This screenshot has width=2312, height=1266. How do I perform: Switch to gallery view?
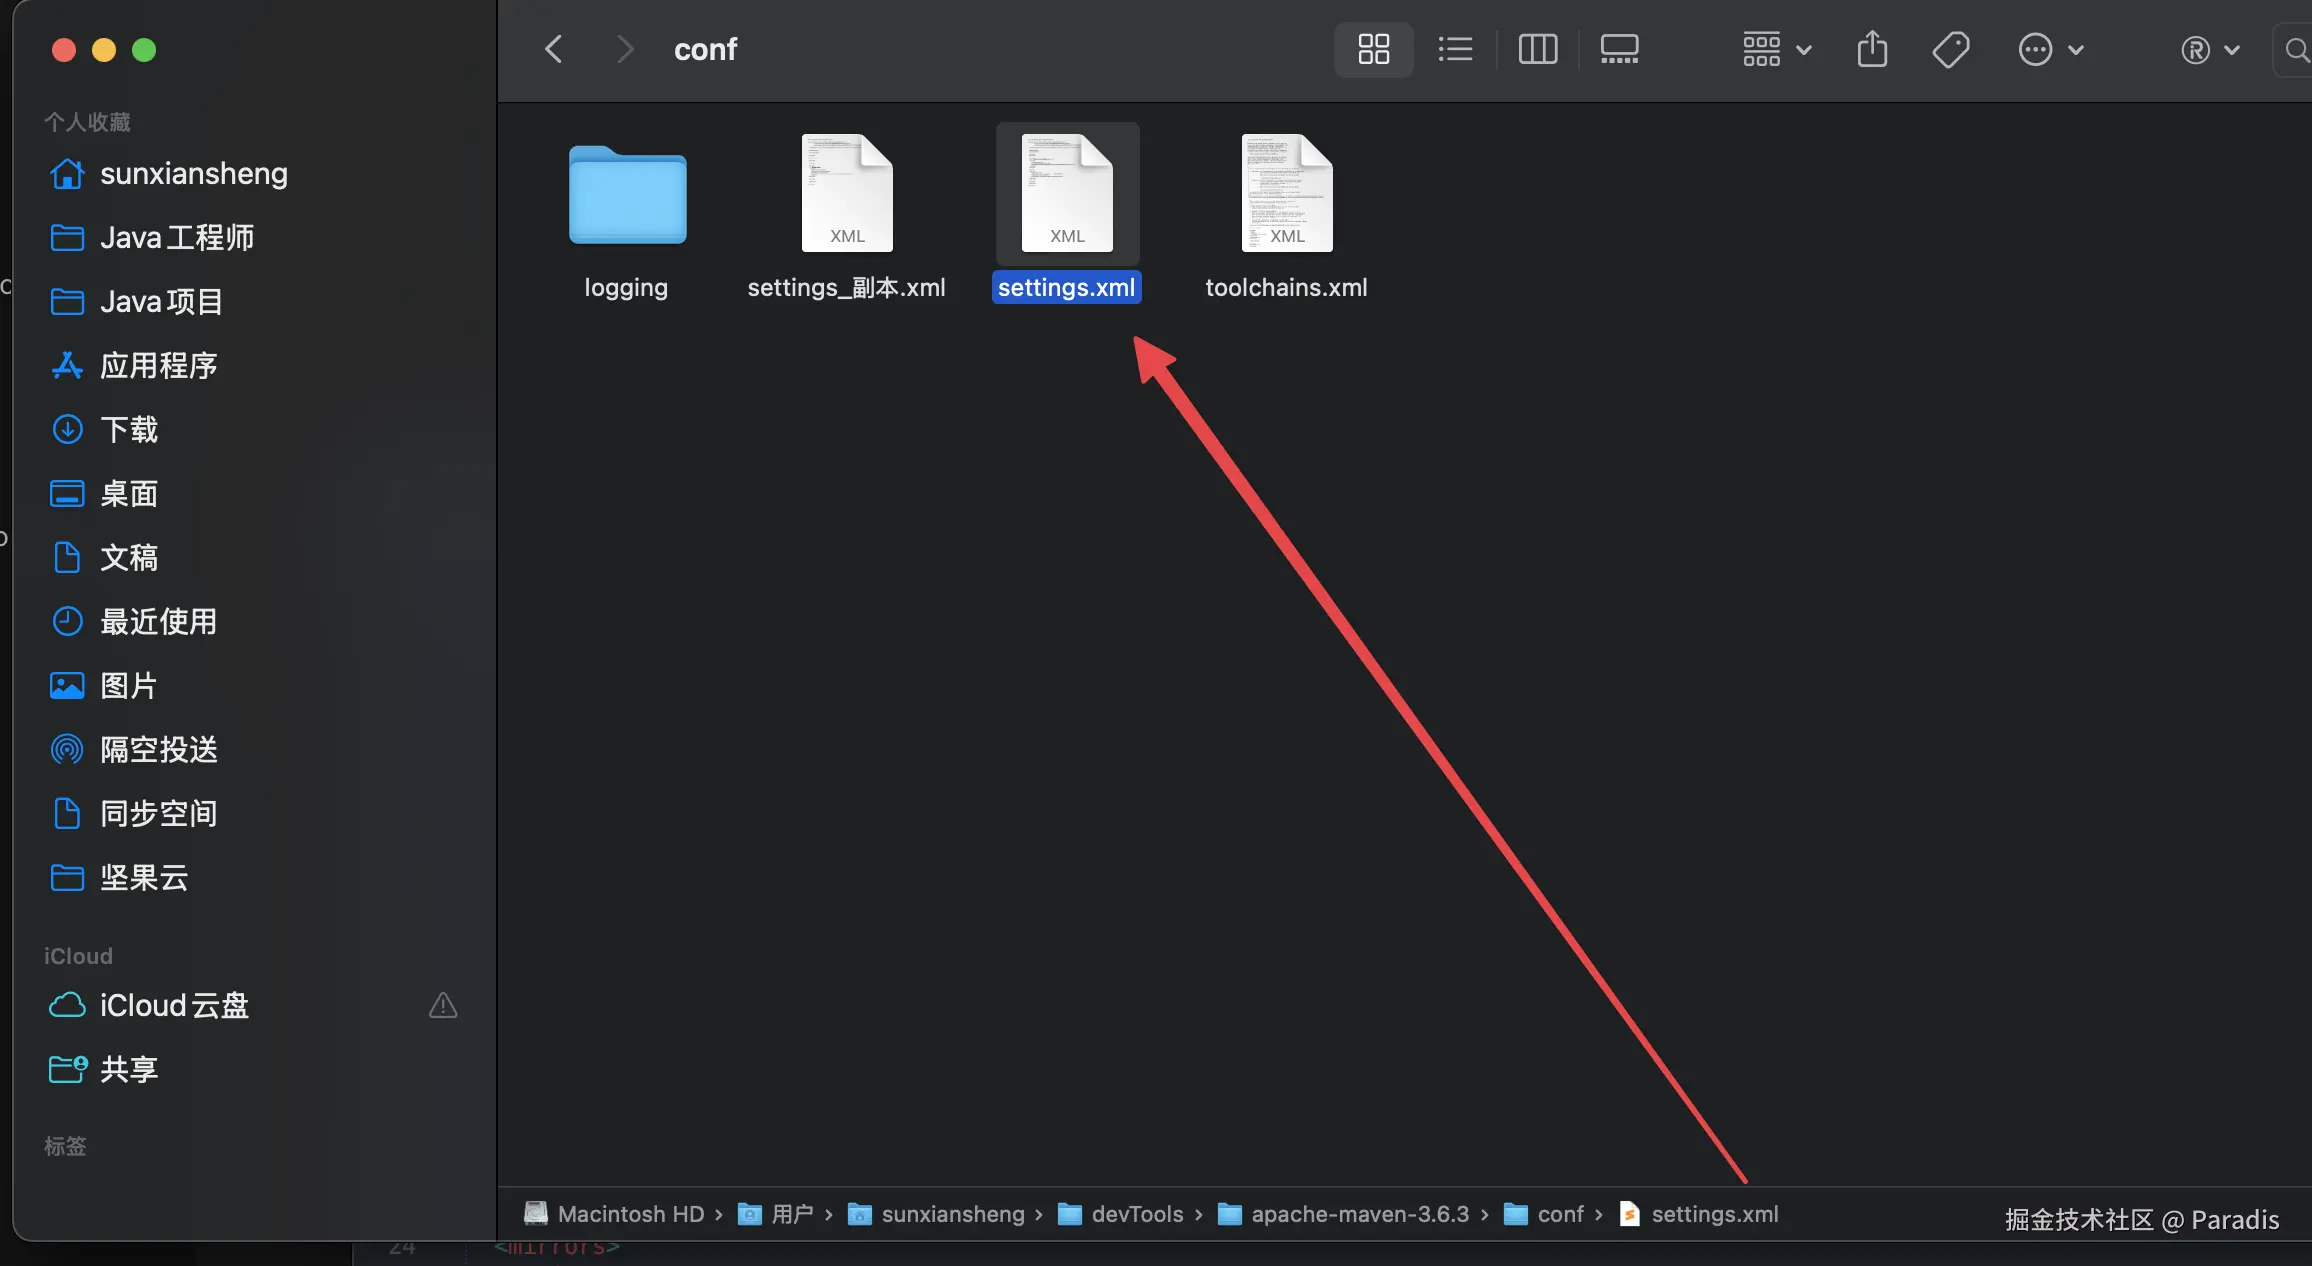[x=1619, y=49]
